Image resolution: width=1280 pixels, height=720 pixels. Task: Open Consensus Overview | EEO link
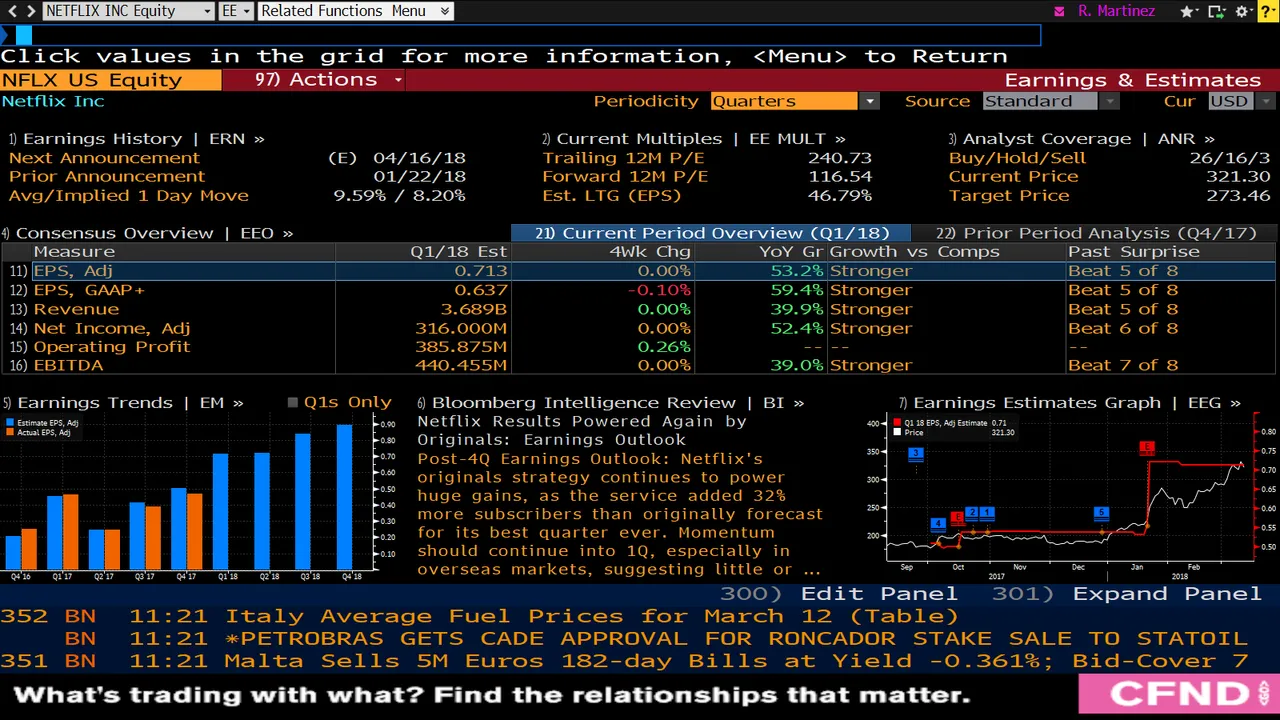coord(147,233)
